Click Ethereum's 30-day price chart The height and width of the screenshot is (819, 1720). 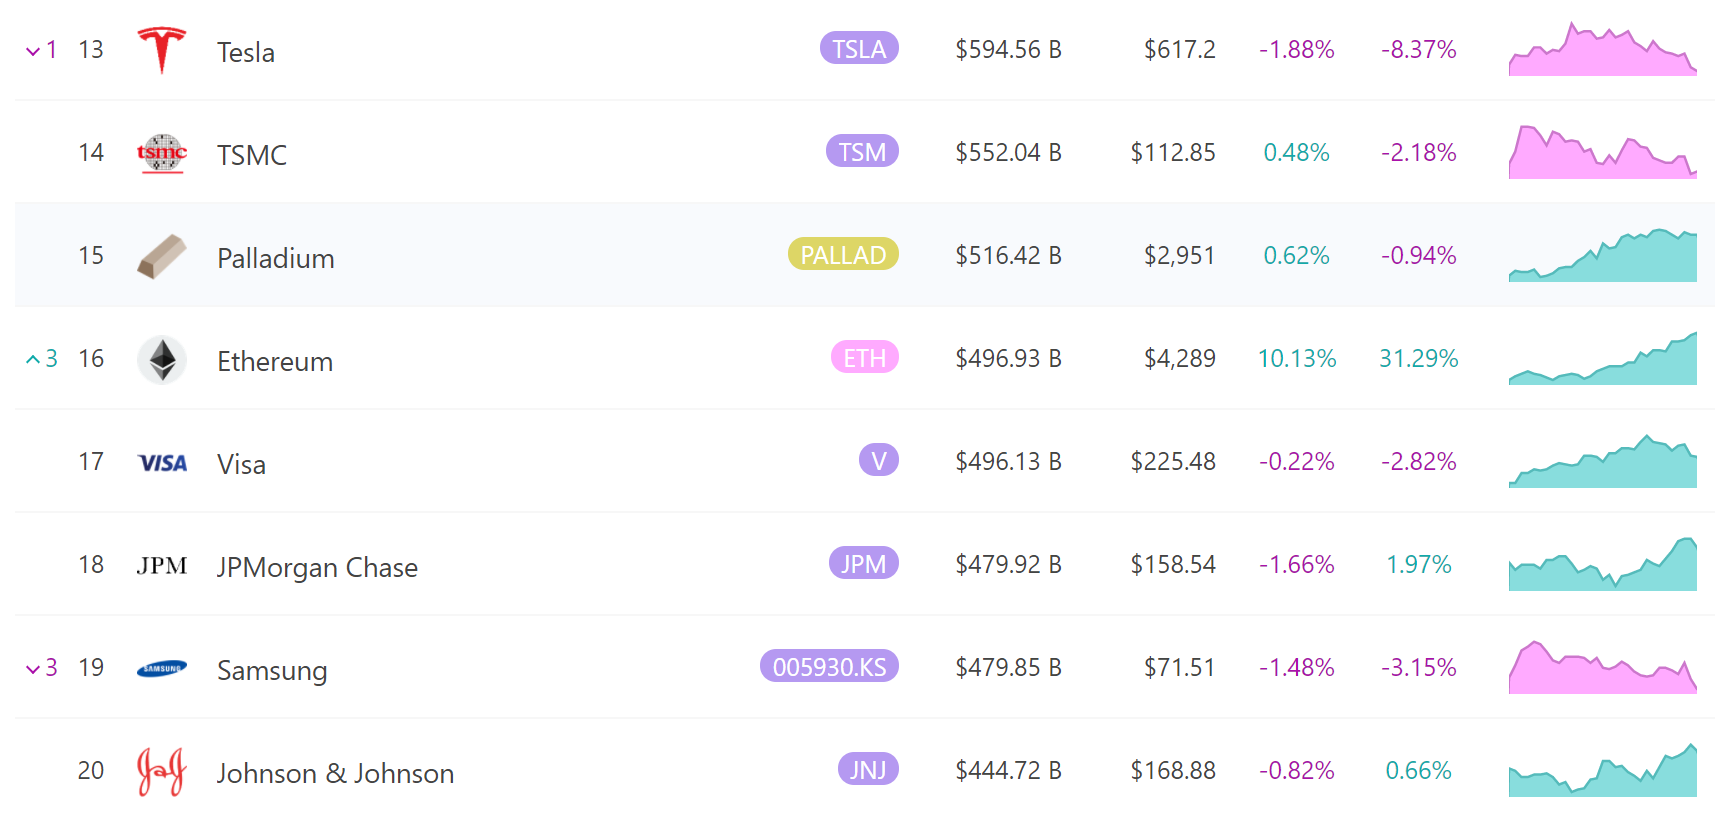[1602, 360]
